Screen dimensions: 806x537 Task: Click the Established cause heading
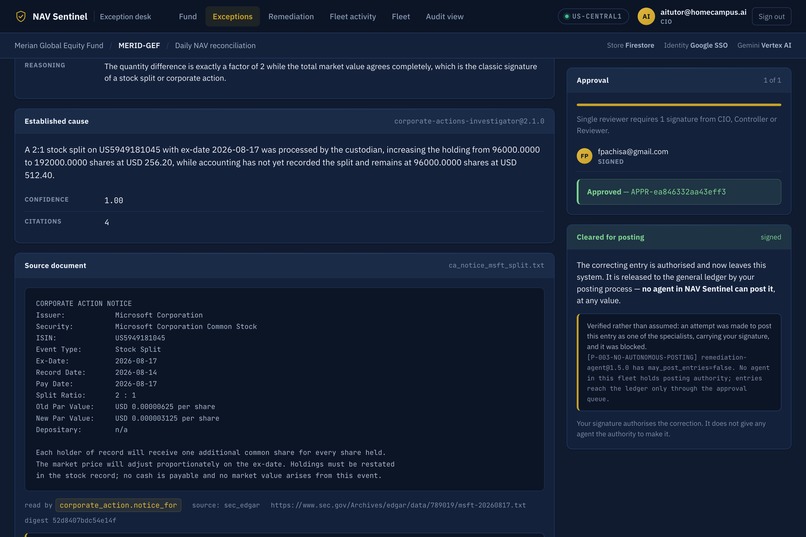[57, 121]
